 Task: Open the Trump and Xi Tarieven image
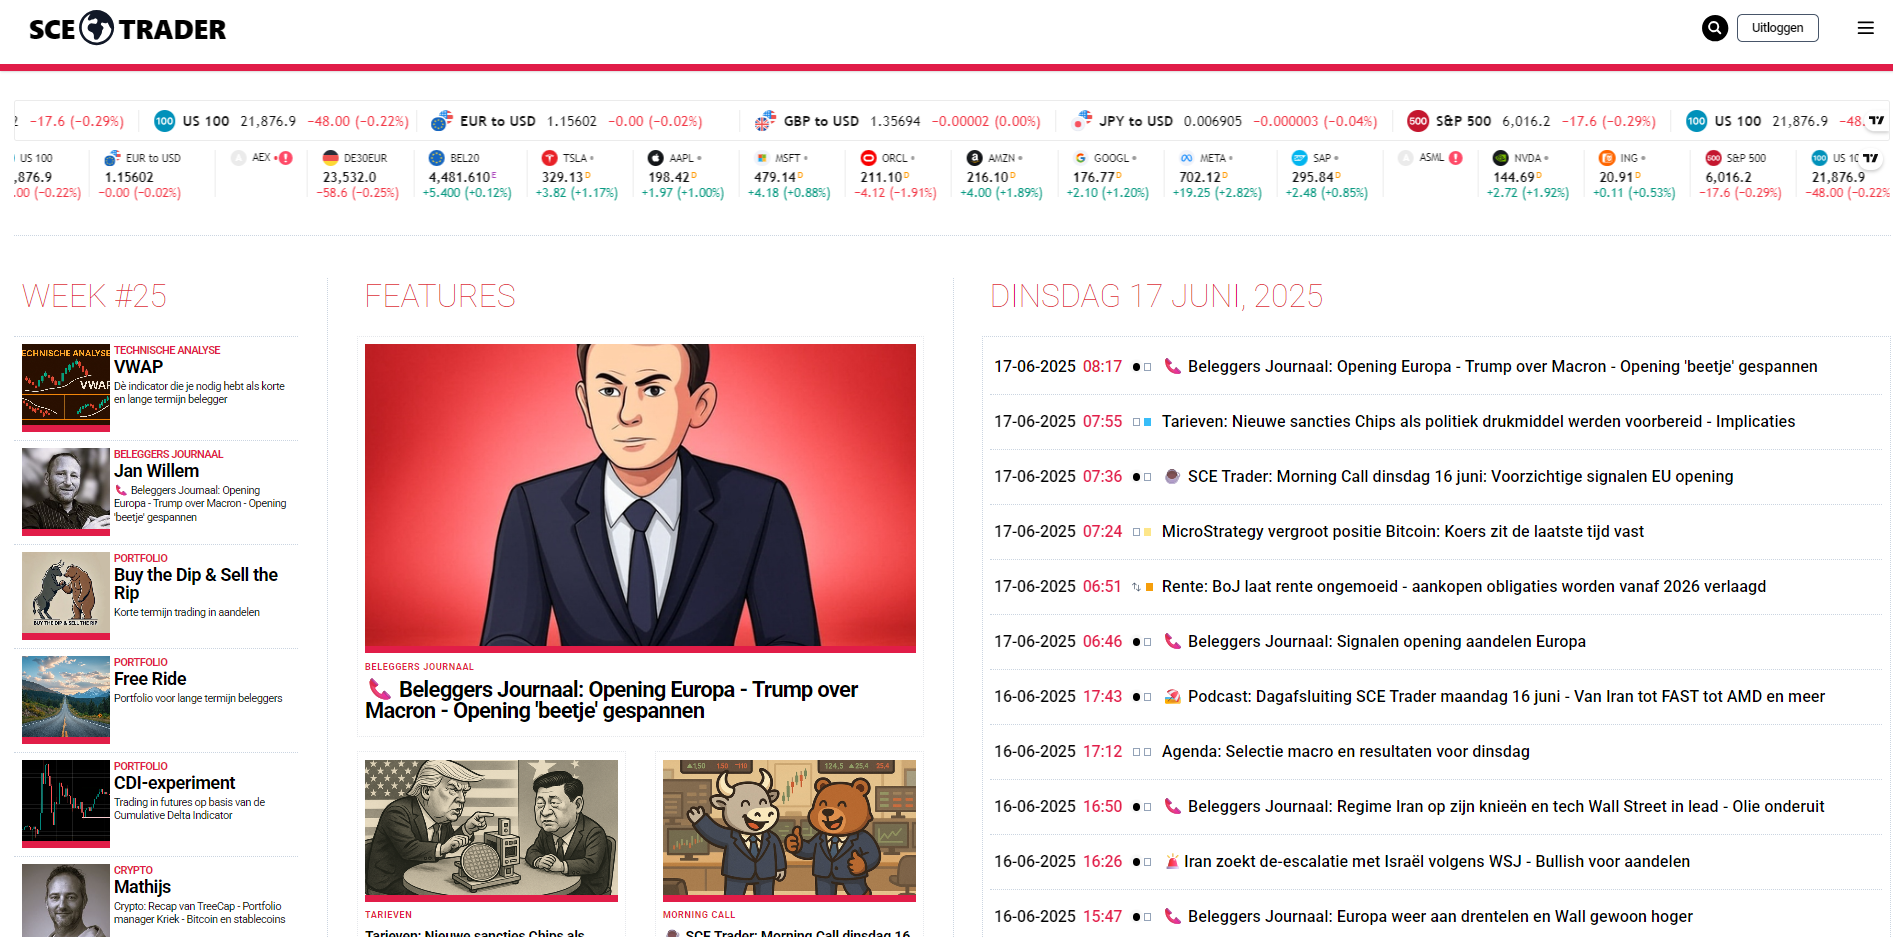tap(491, 830)
